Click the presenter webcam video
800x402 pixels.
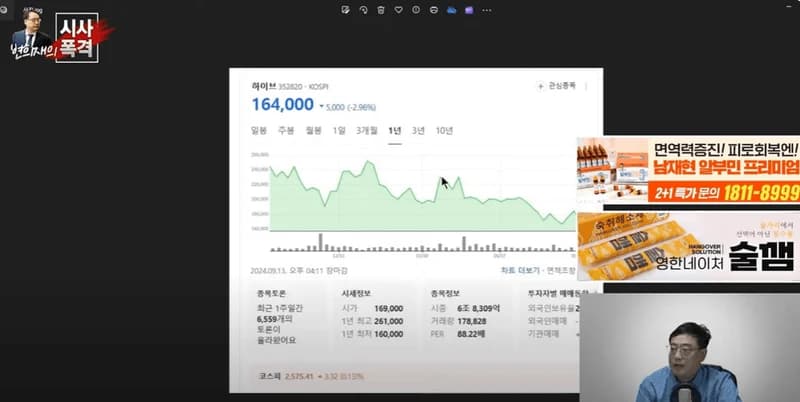tap(690, 347)
